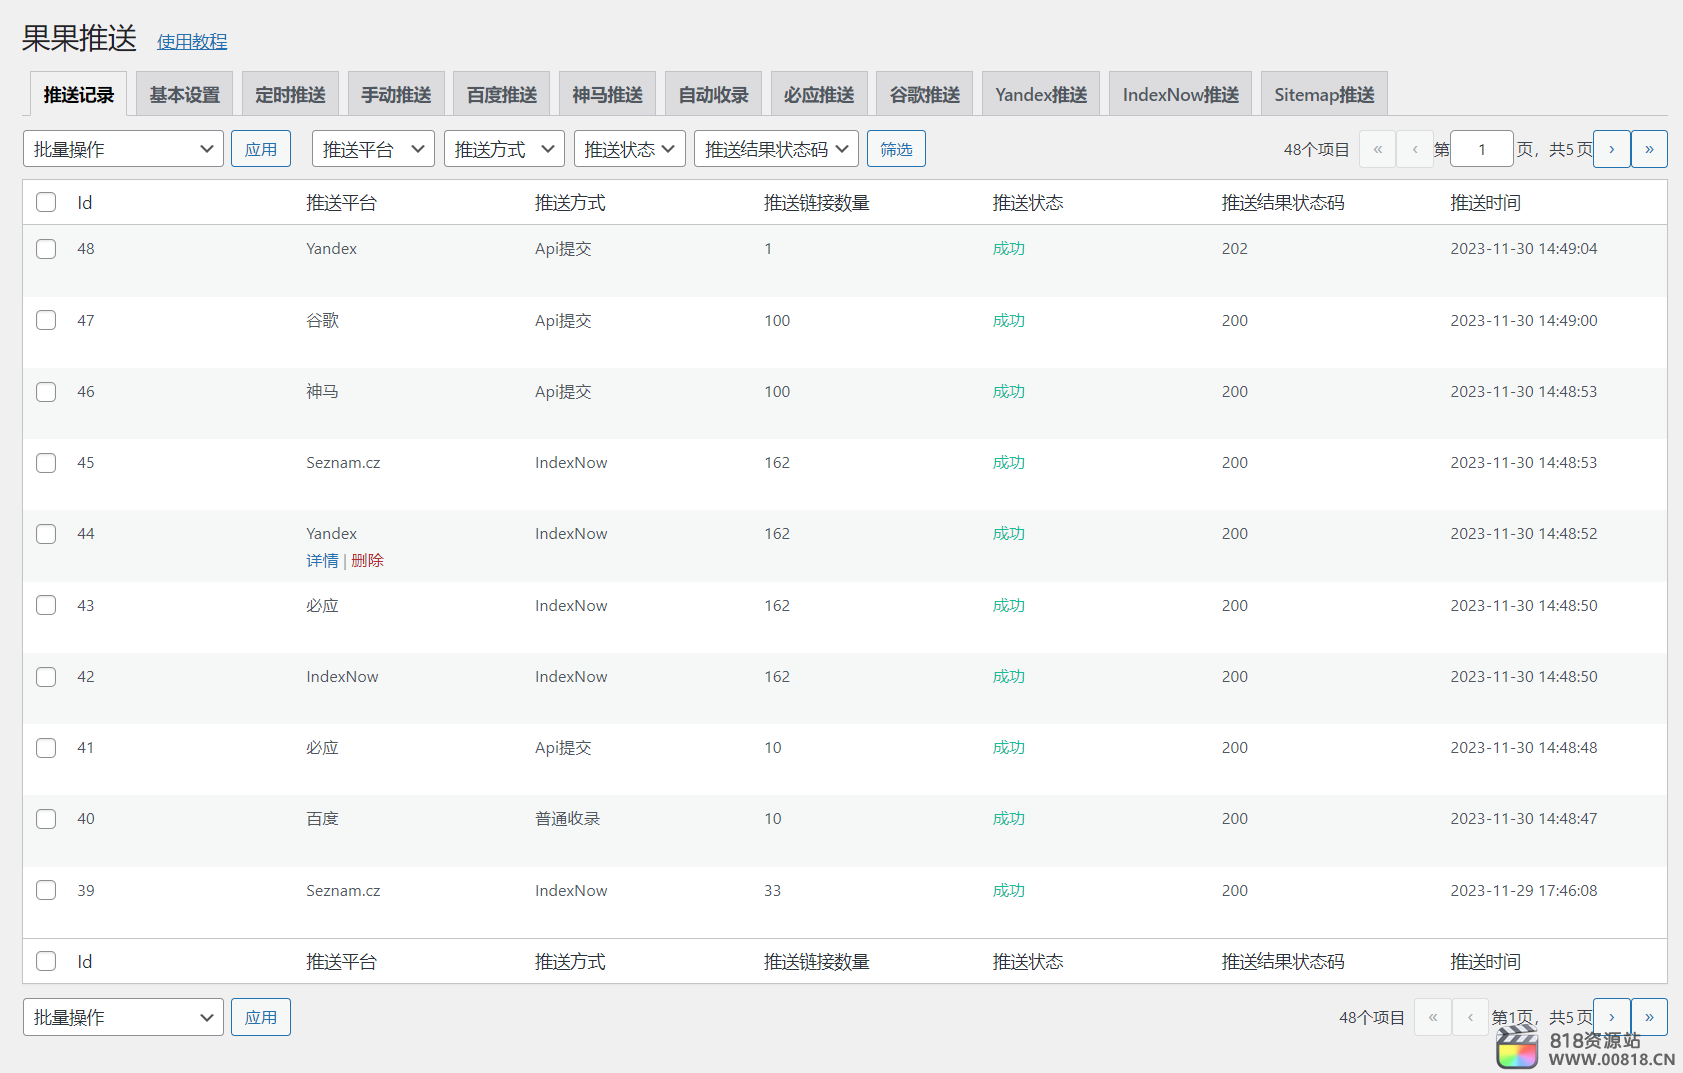Click the 推送时间 column header
The height and width of the screenshot is (1073, 1683).
point(1485,203)
